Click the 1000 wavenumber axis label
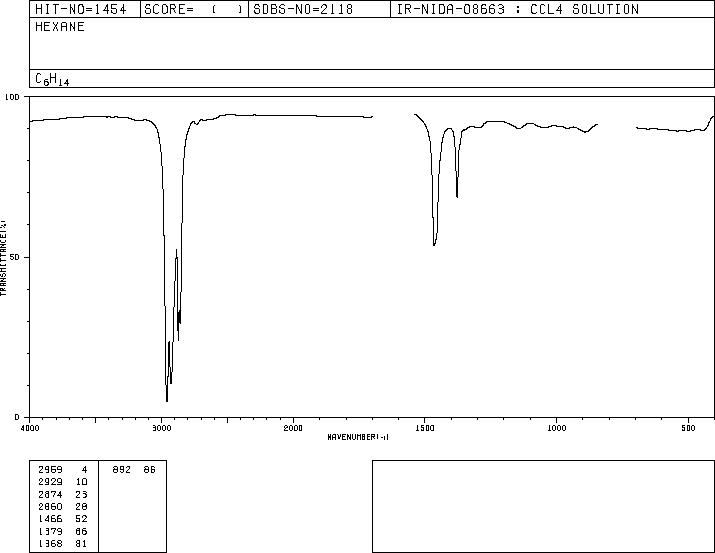Screen dimensions: 715x553 pyautogui.click(x=556, y=428)
